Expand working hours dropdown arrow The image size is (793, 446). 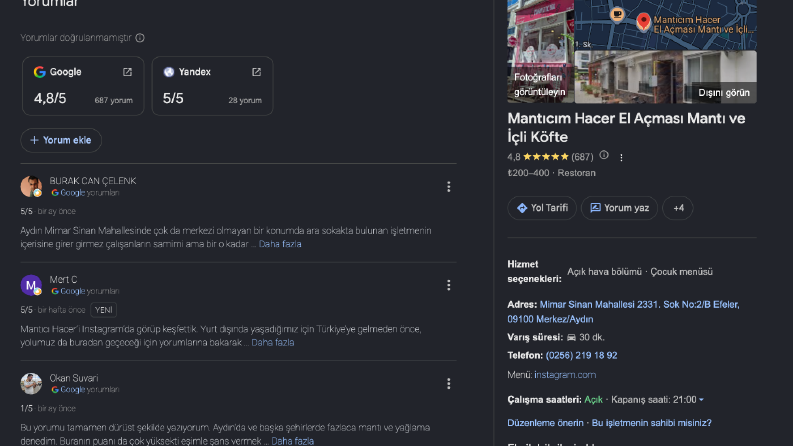click(x=701, y=399)
